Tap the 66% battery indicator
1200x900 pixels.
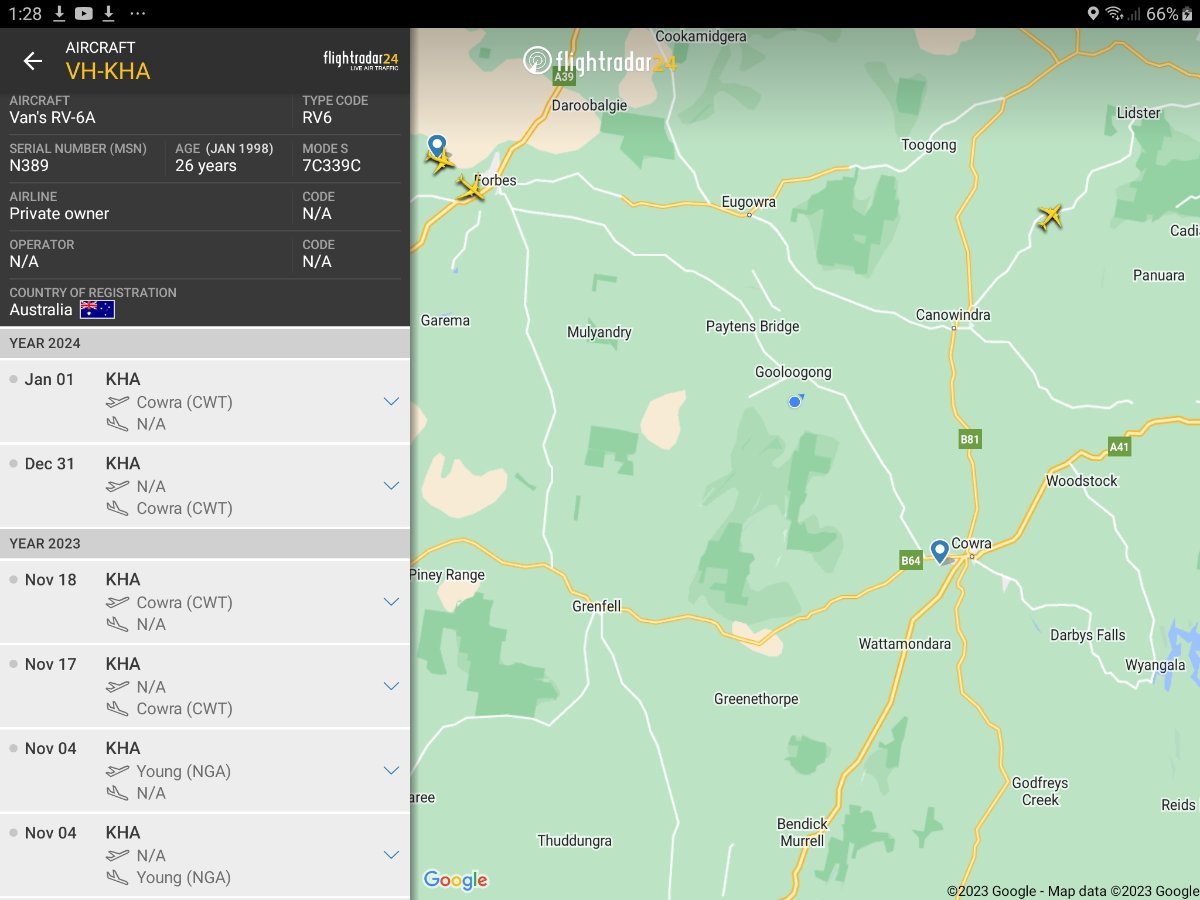[x=1171, y=14]
